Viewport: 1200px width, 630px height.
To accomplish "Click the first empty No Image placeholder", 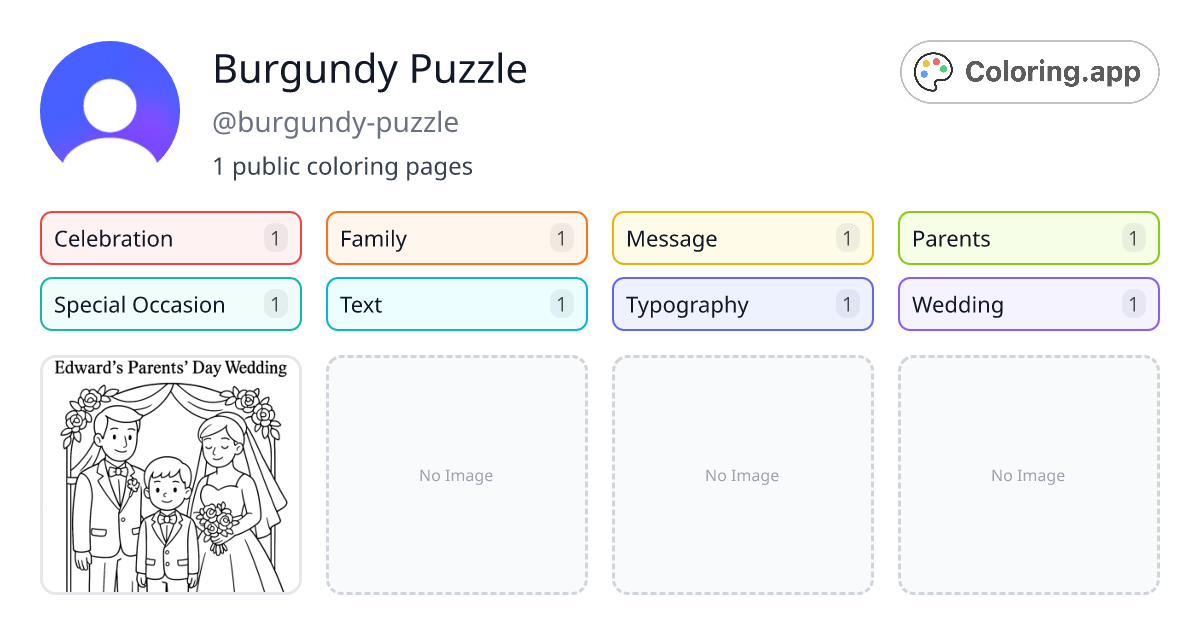I will [456, 475].
